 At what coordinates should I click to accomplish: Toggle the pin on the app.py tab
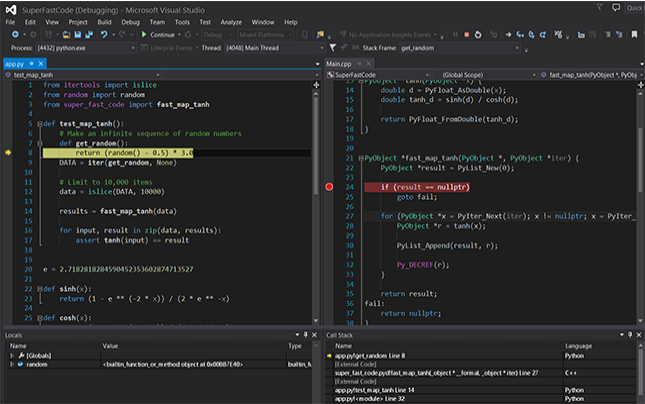pyautogui.click(x=31, y=63)
